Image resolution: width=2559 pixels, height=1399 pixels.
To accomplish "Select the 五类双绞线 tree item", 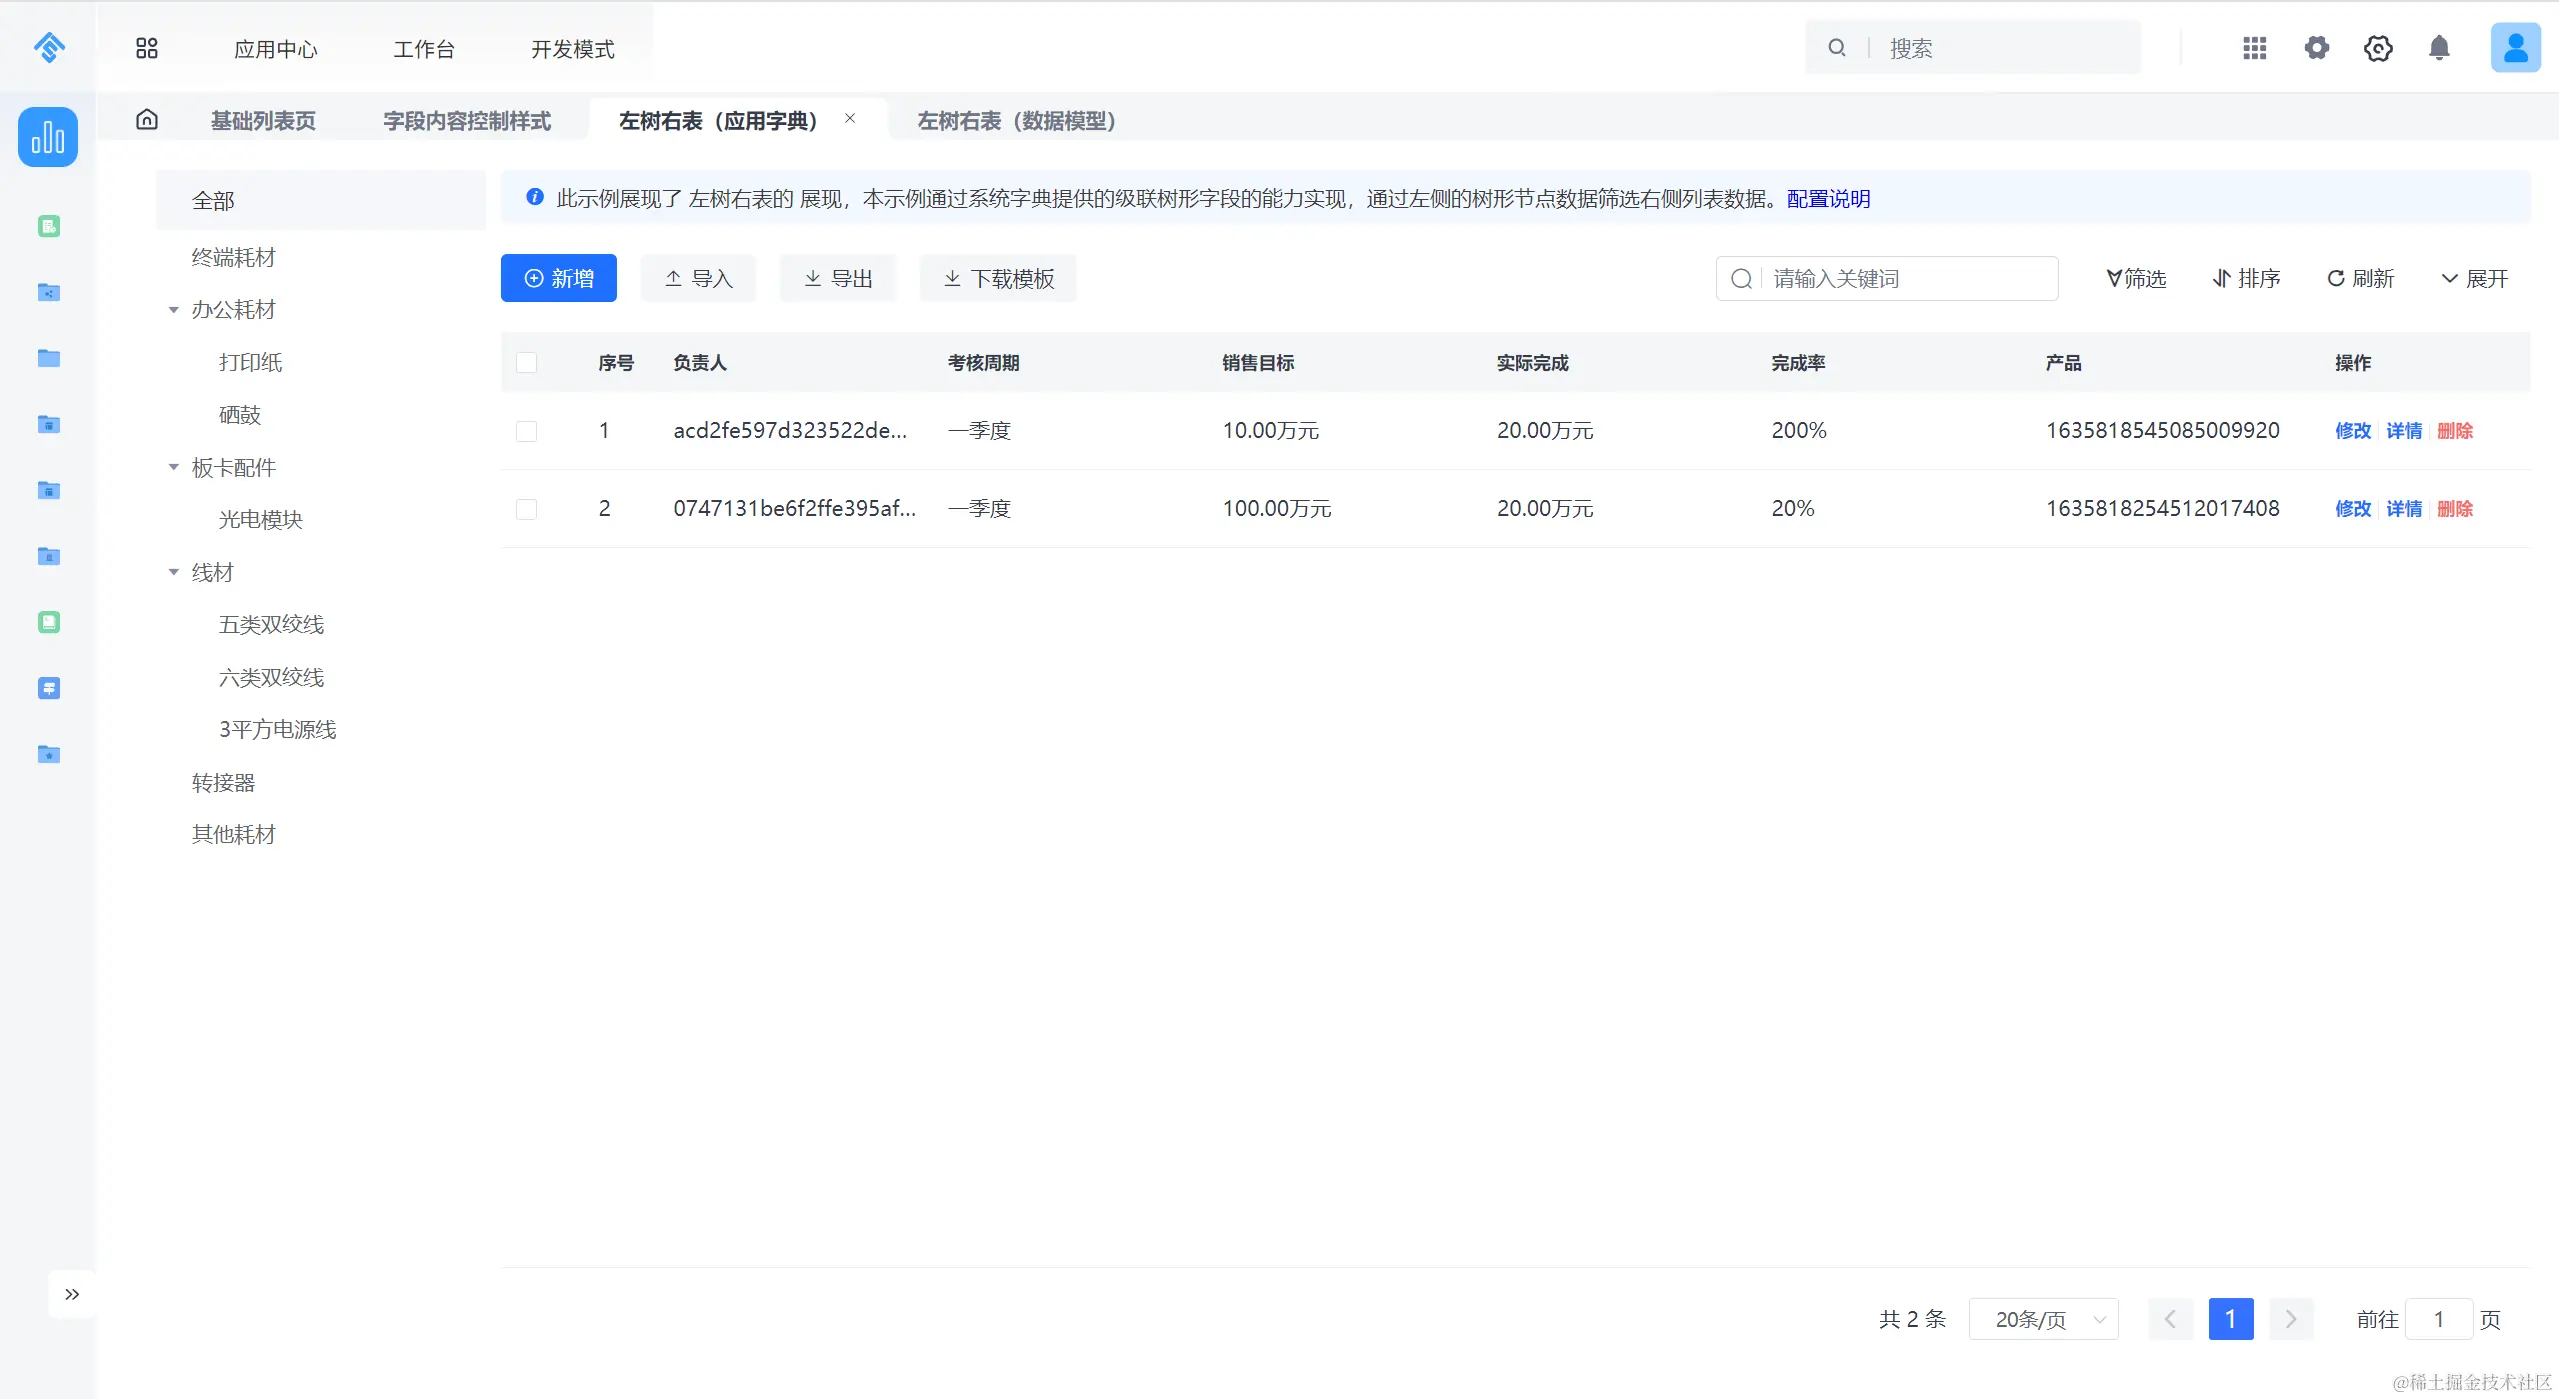I will pos(271,625).
